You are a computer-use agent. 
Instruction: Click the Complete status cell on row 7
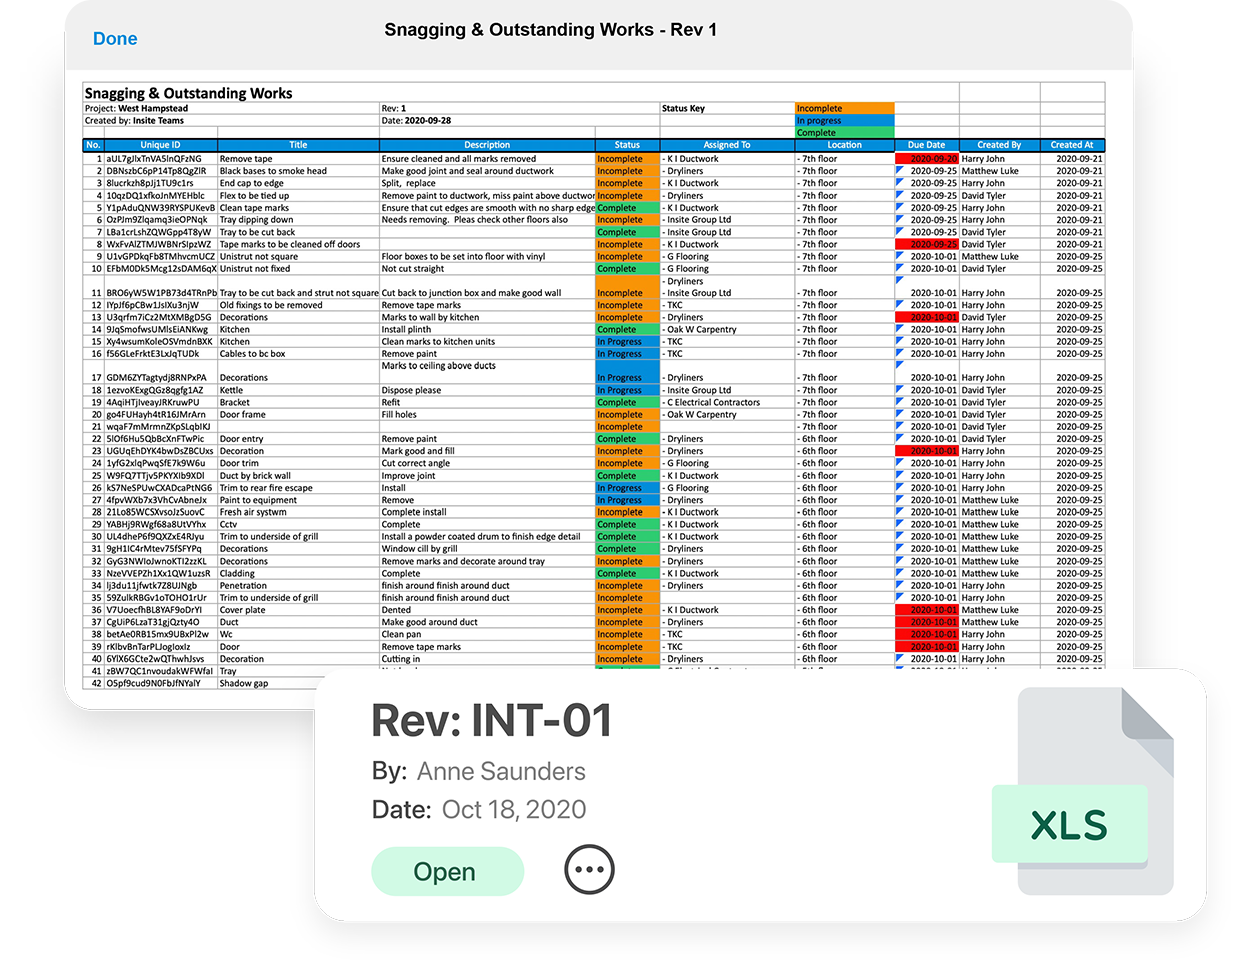(626, 231)
